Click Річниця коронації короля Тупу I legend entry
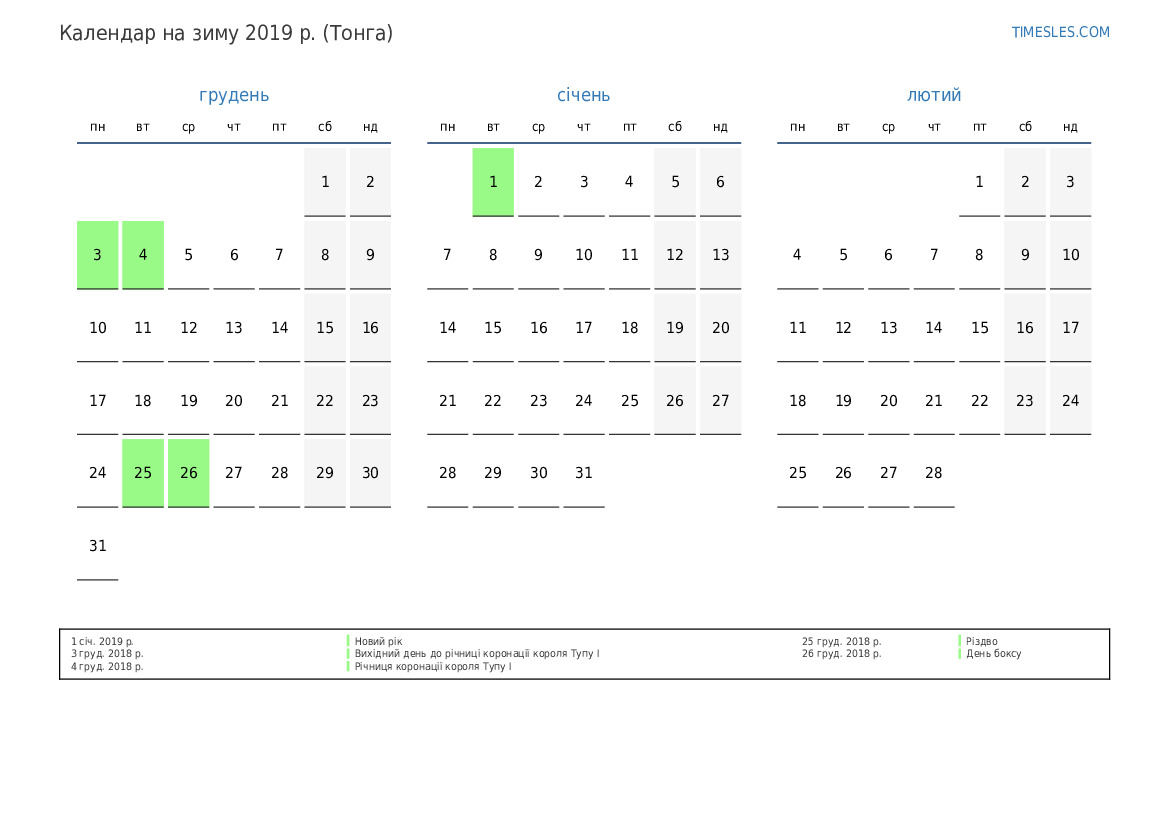This screenshot has height=827, width=1169. [x=432, y=667]
